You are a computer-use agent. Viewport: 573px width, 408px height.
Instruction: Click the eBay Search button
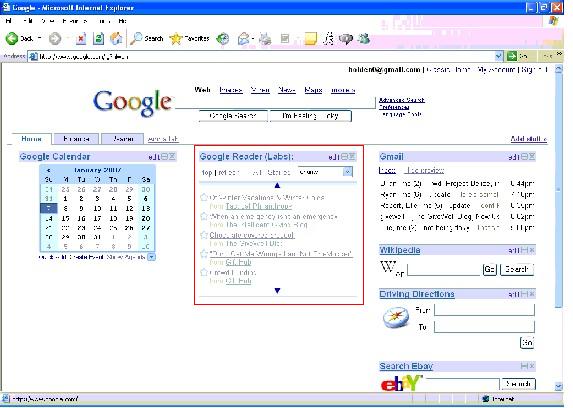[519, 384]
